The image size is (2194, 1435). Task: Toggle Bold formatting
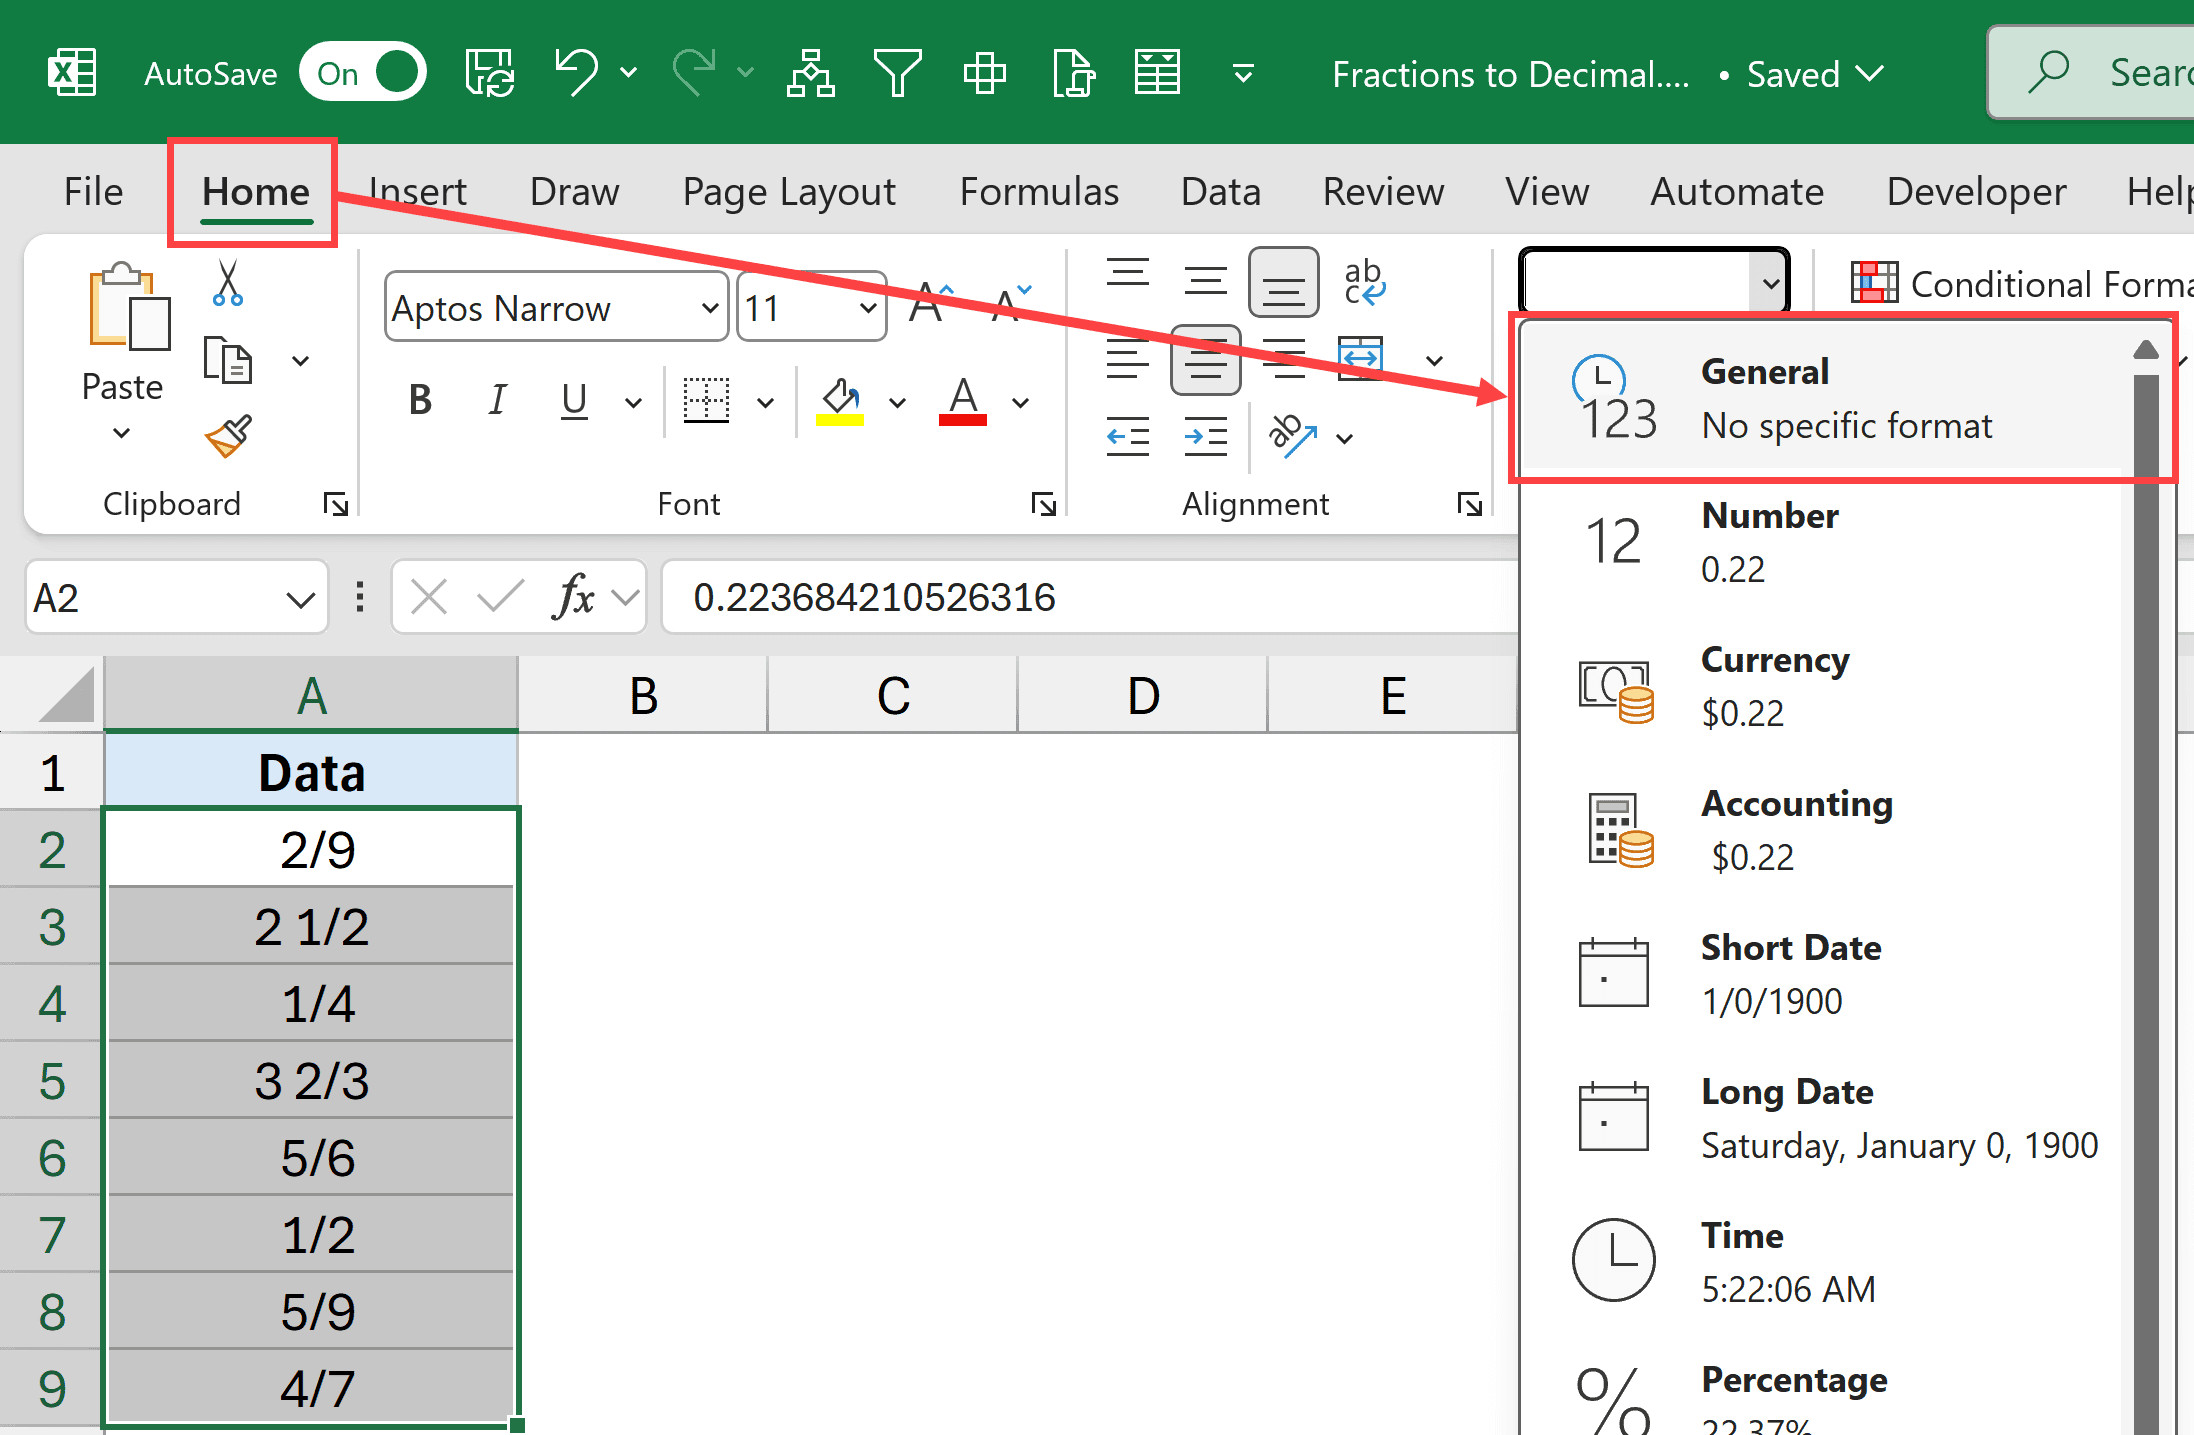[x=420, y=401]
